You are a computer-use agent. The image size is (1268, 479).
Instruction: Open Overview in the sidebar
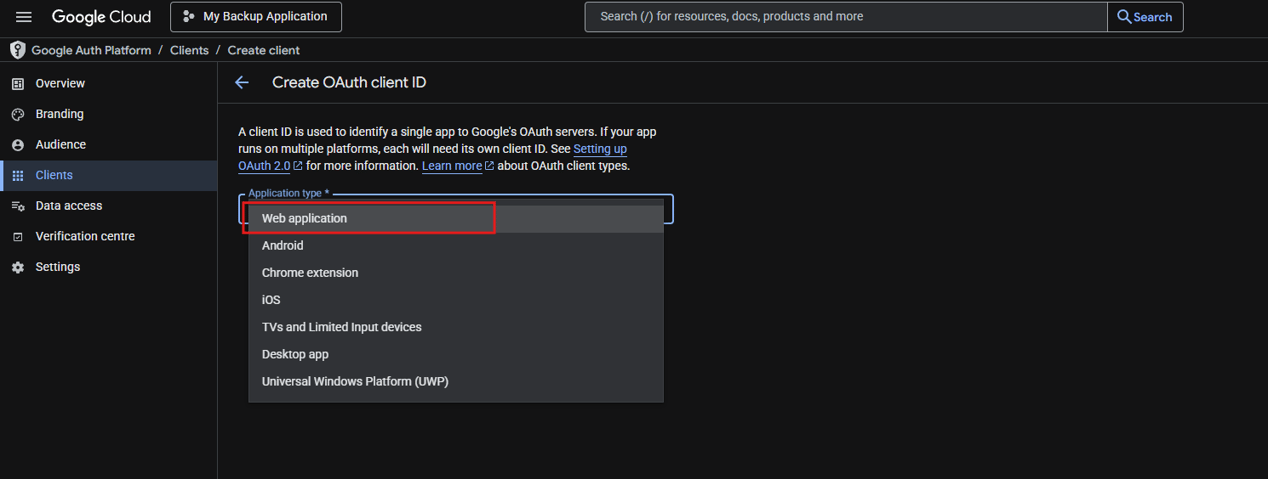tap(108, 84)
